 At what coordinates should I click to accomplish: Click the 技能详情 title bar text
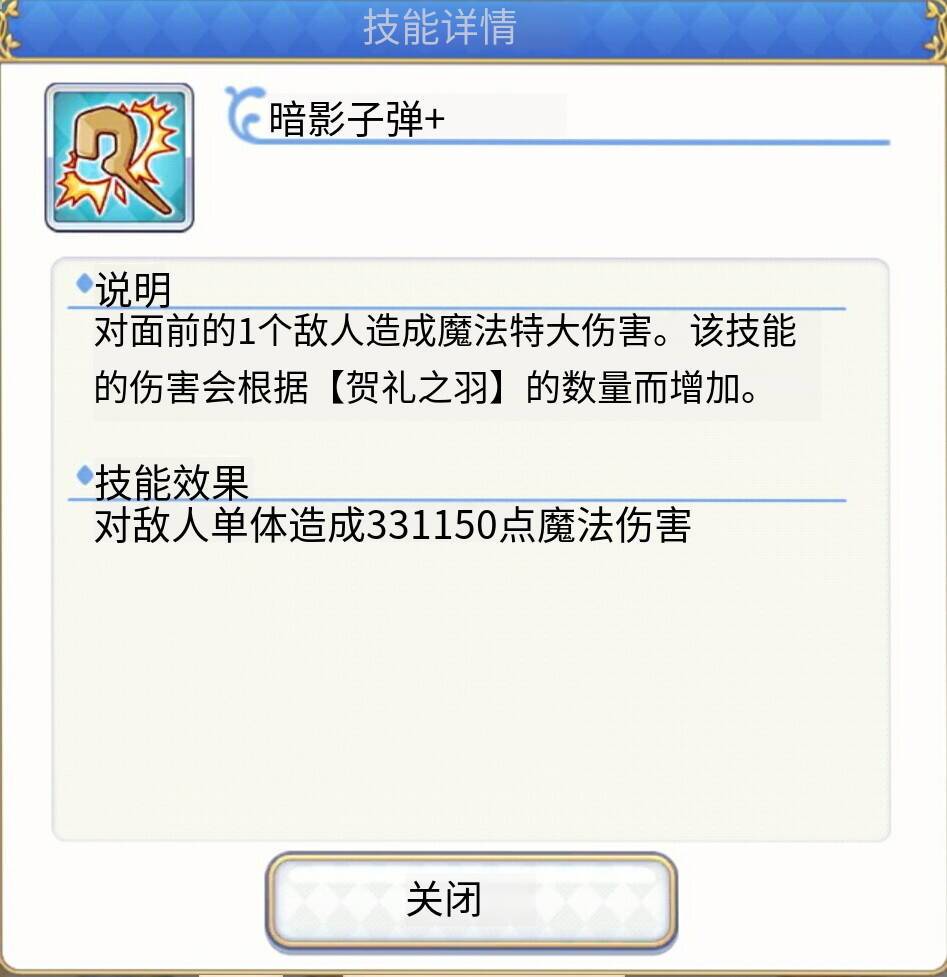440,27
